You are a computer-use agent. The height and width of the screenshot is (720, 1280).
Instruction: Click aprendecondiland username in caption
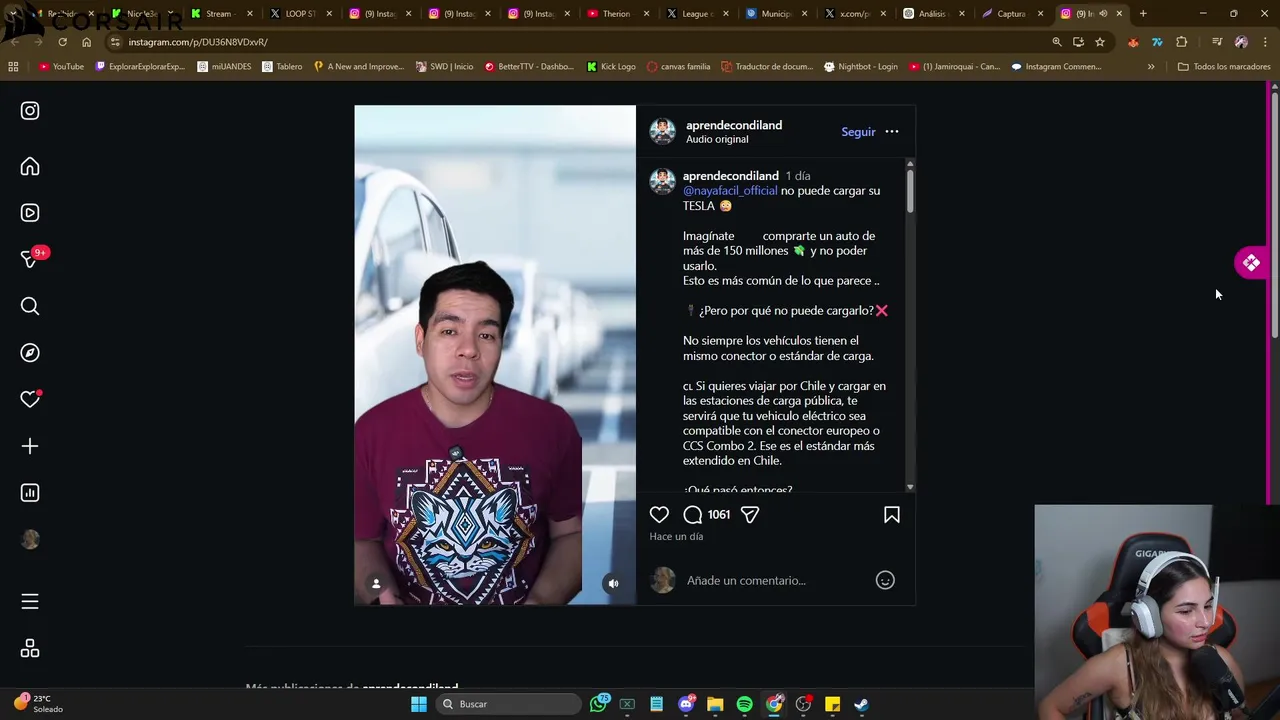(x=730, y=176)
